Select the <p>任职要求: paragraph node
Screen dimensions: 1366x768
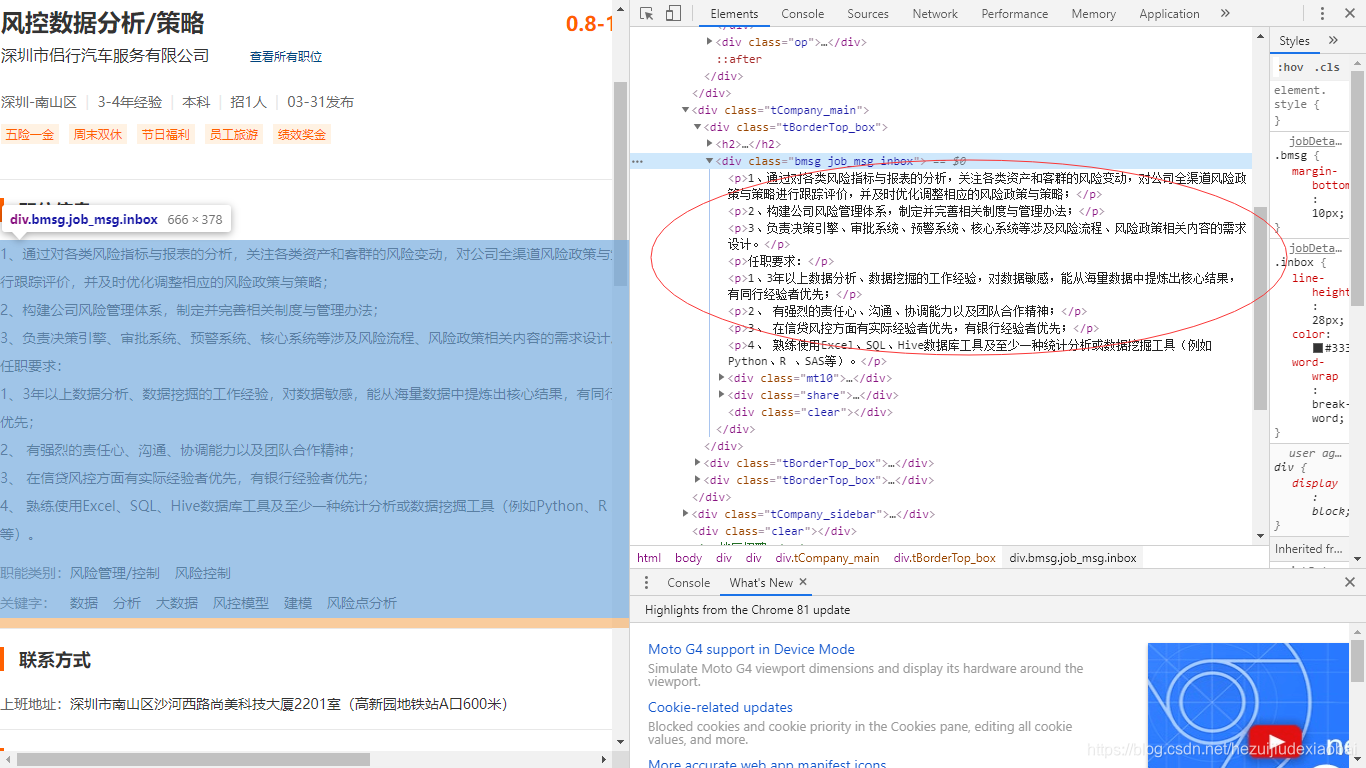pyautogui.click(x=780, y=261)
